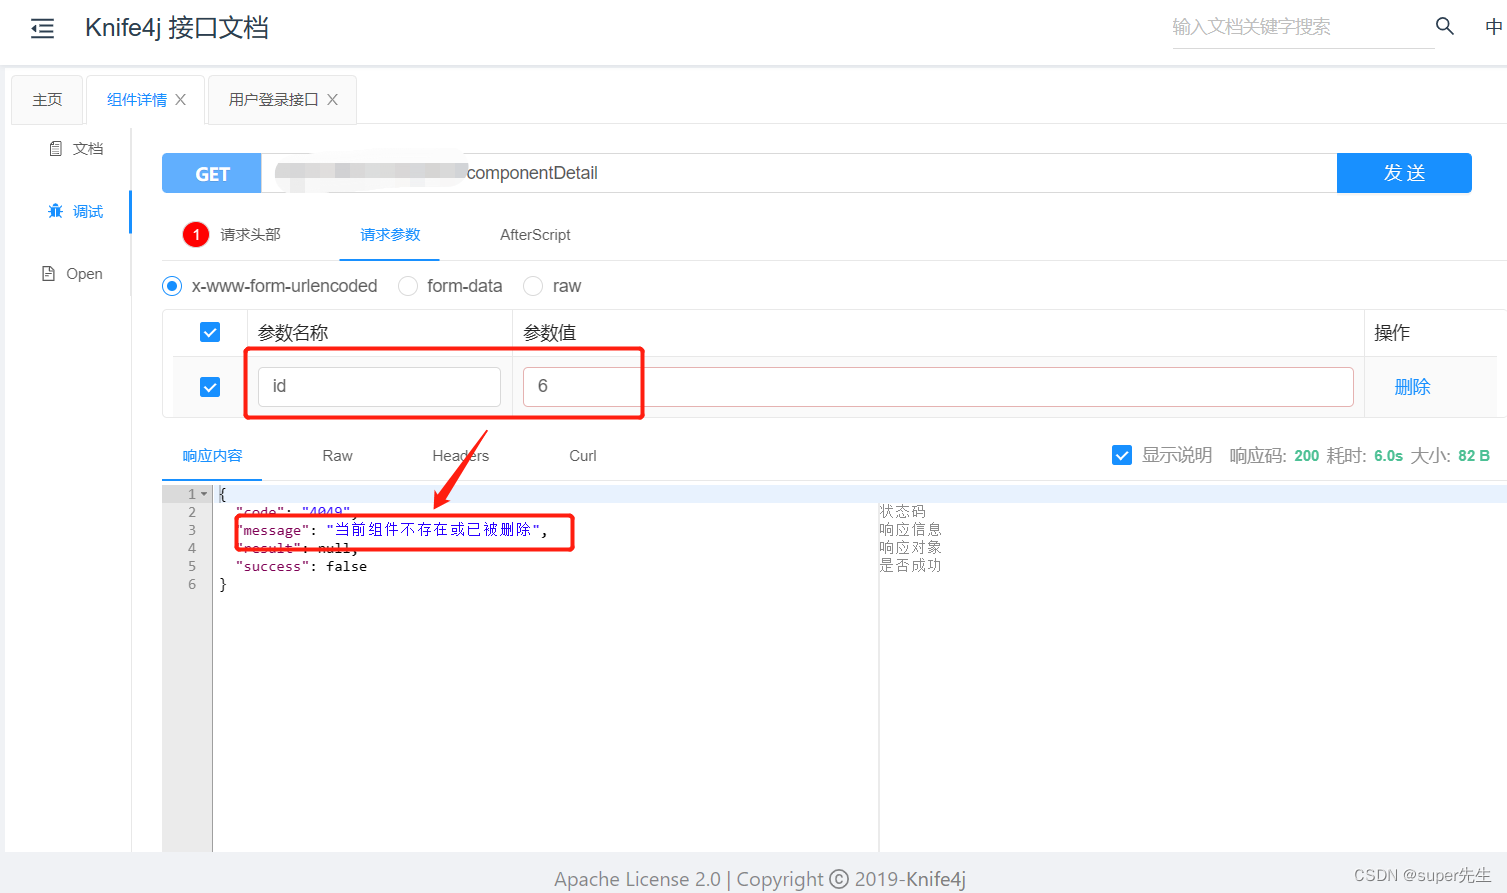Click the Knife4j 接口文档 title
The image size is (1507, 893).
pos(177,28)
